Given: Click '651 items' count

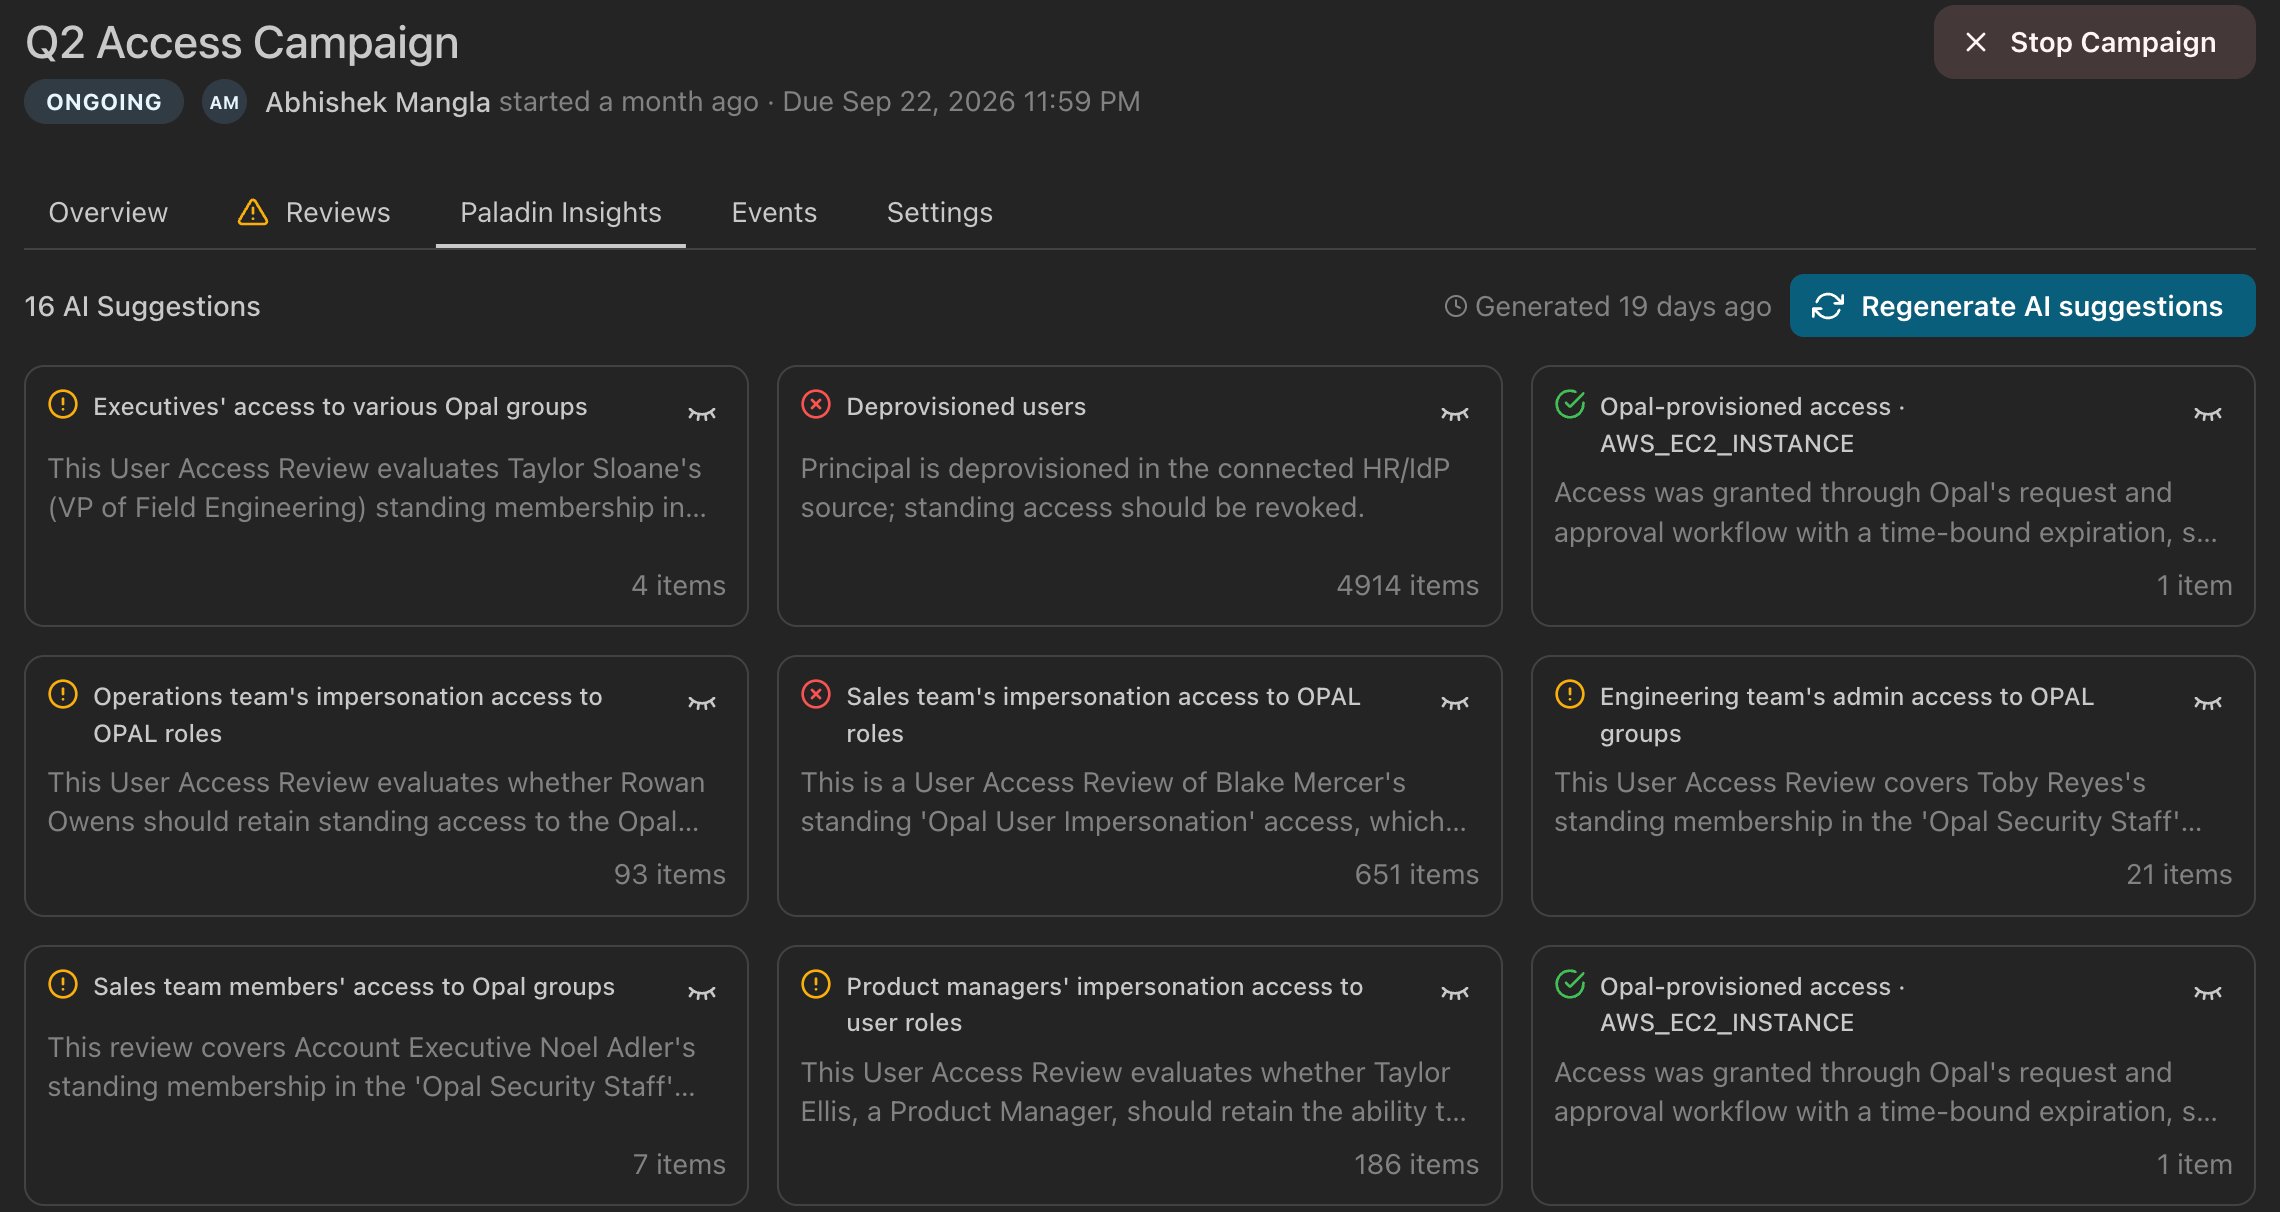Looking at the screenshot, I should tap(1417, 874).
